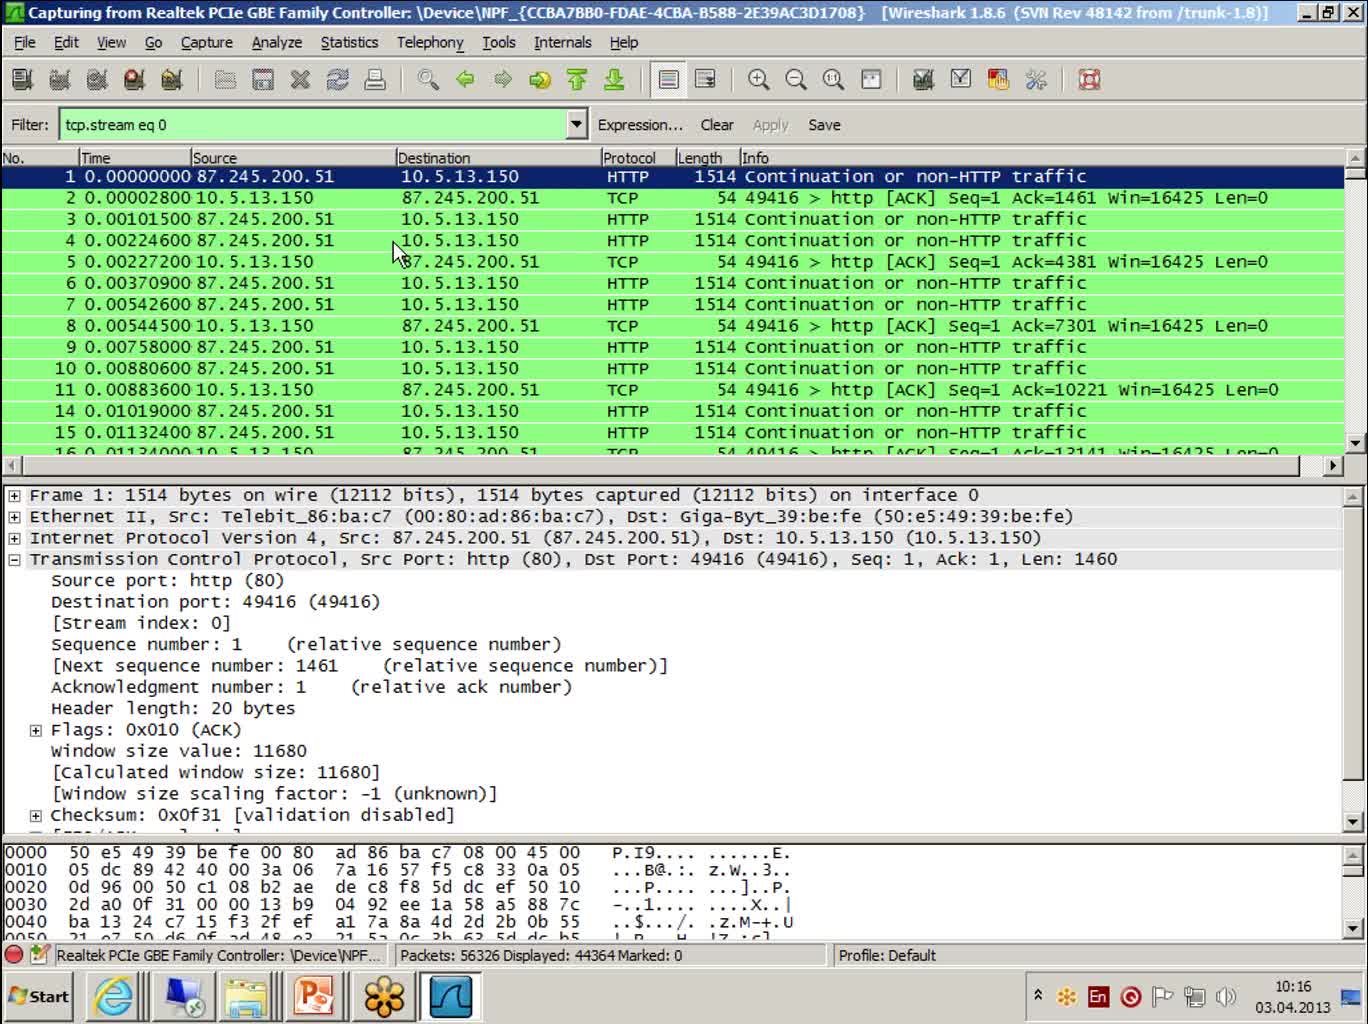
Task: Select packet number 5 row
Action: point(672,262)
